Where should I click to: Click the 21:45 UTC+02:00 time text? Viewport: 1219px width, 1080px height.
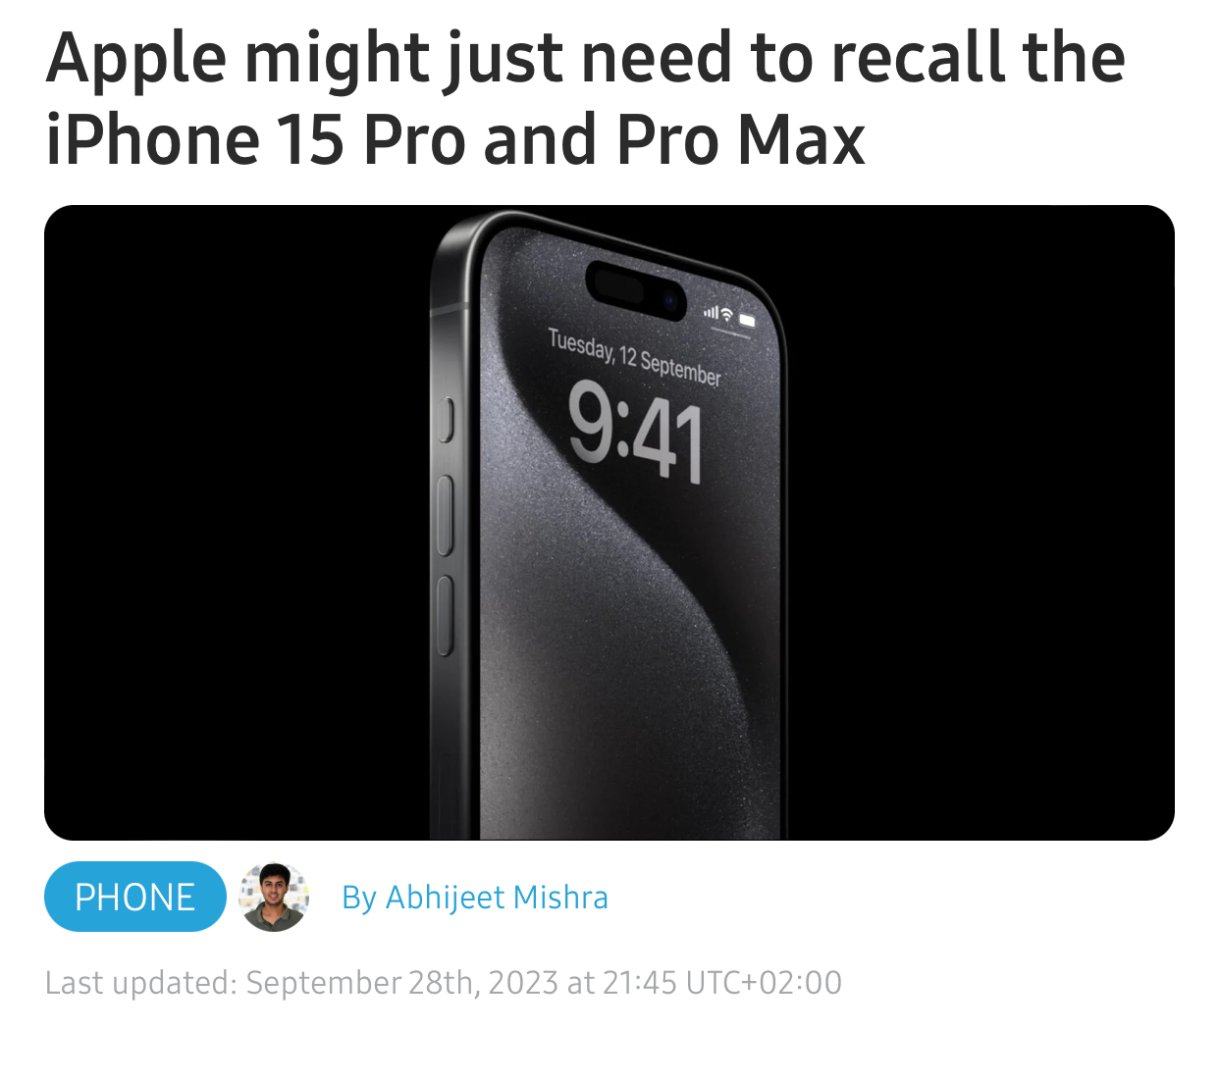(722, 982)
